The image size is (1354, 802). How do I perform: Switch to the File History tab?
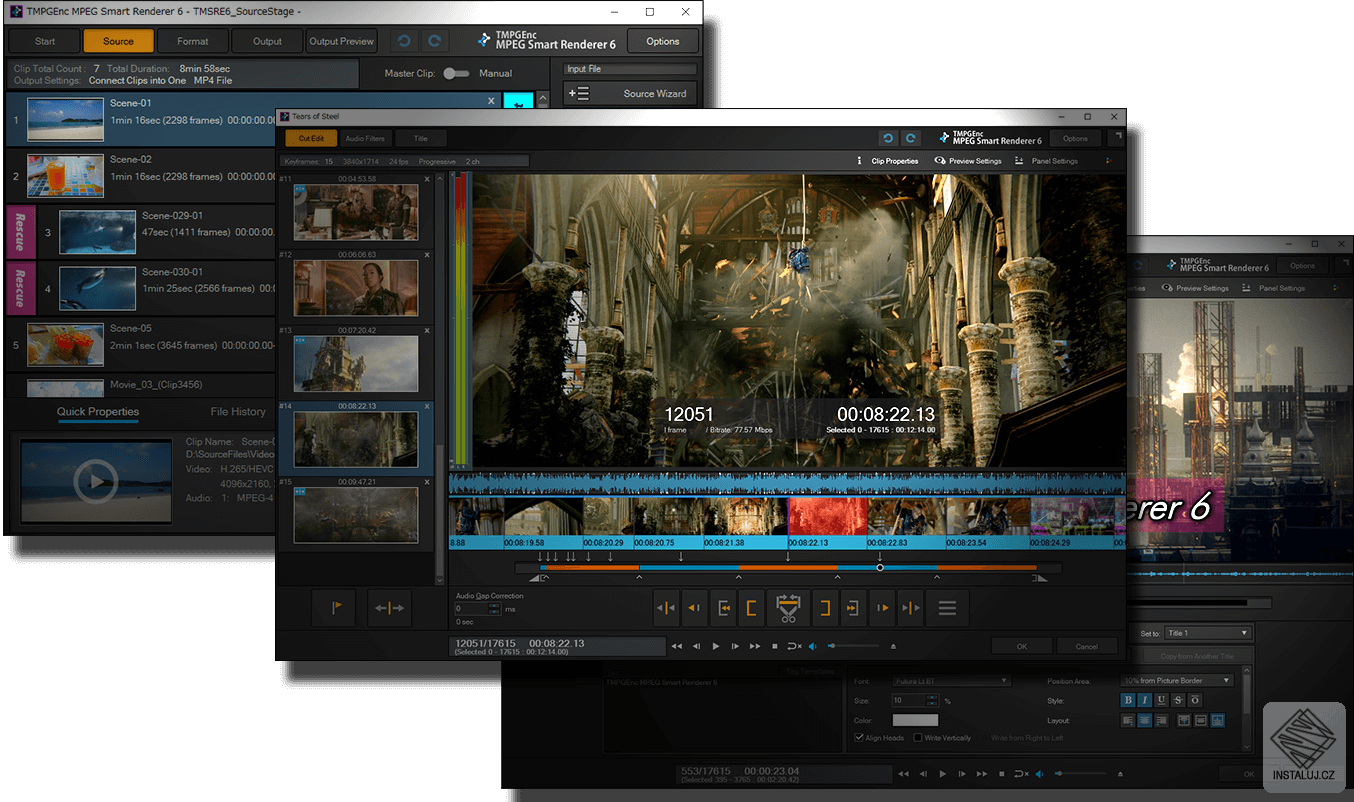238,412
